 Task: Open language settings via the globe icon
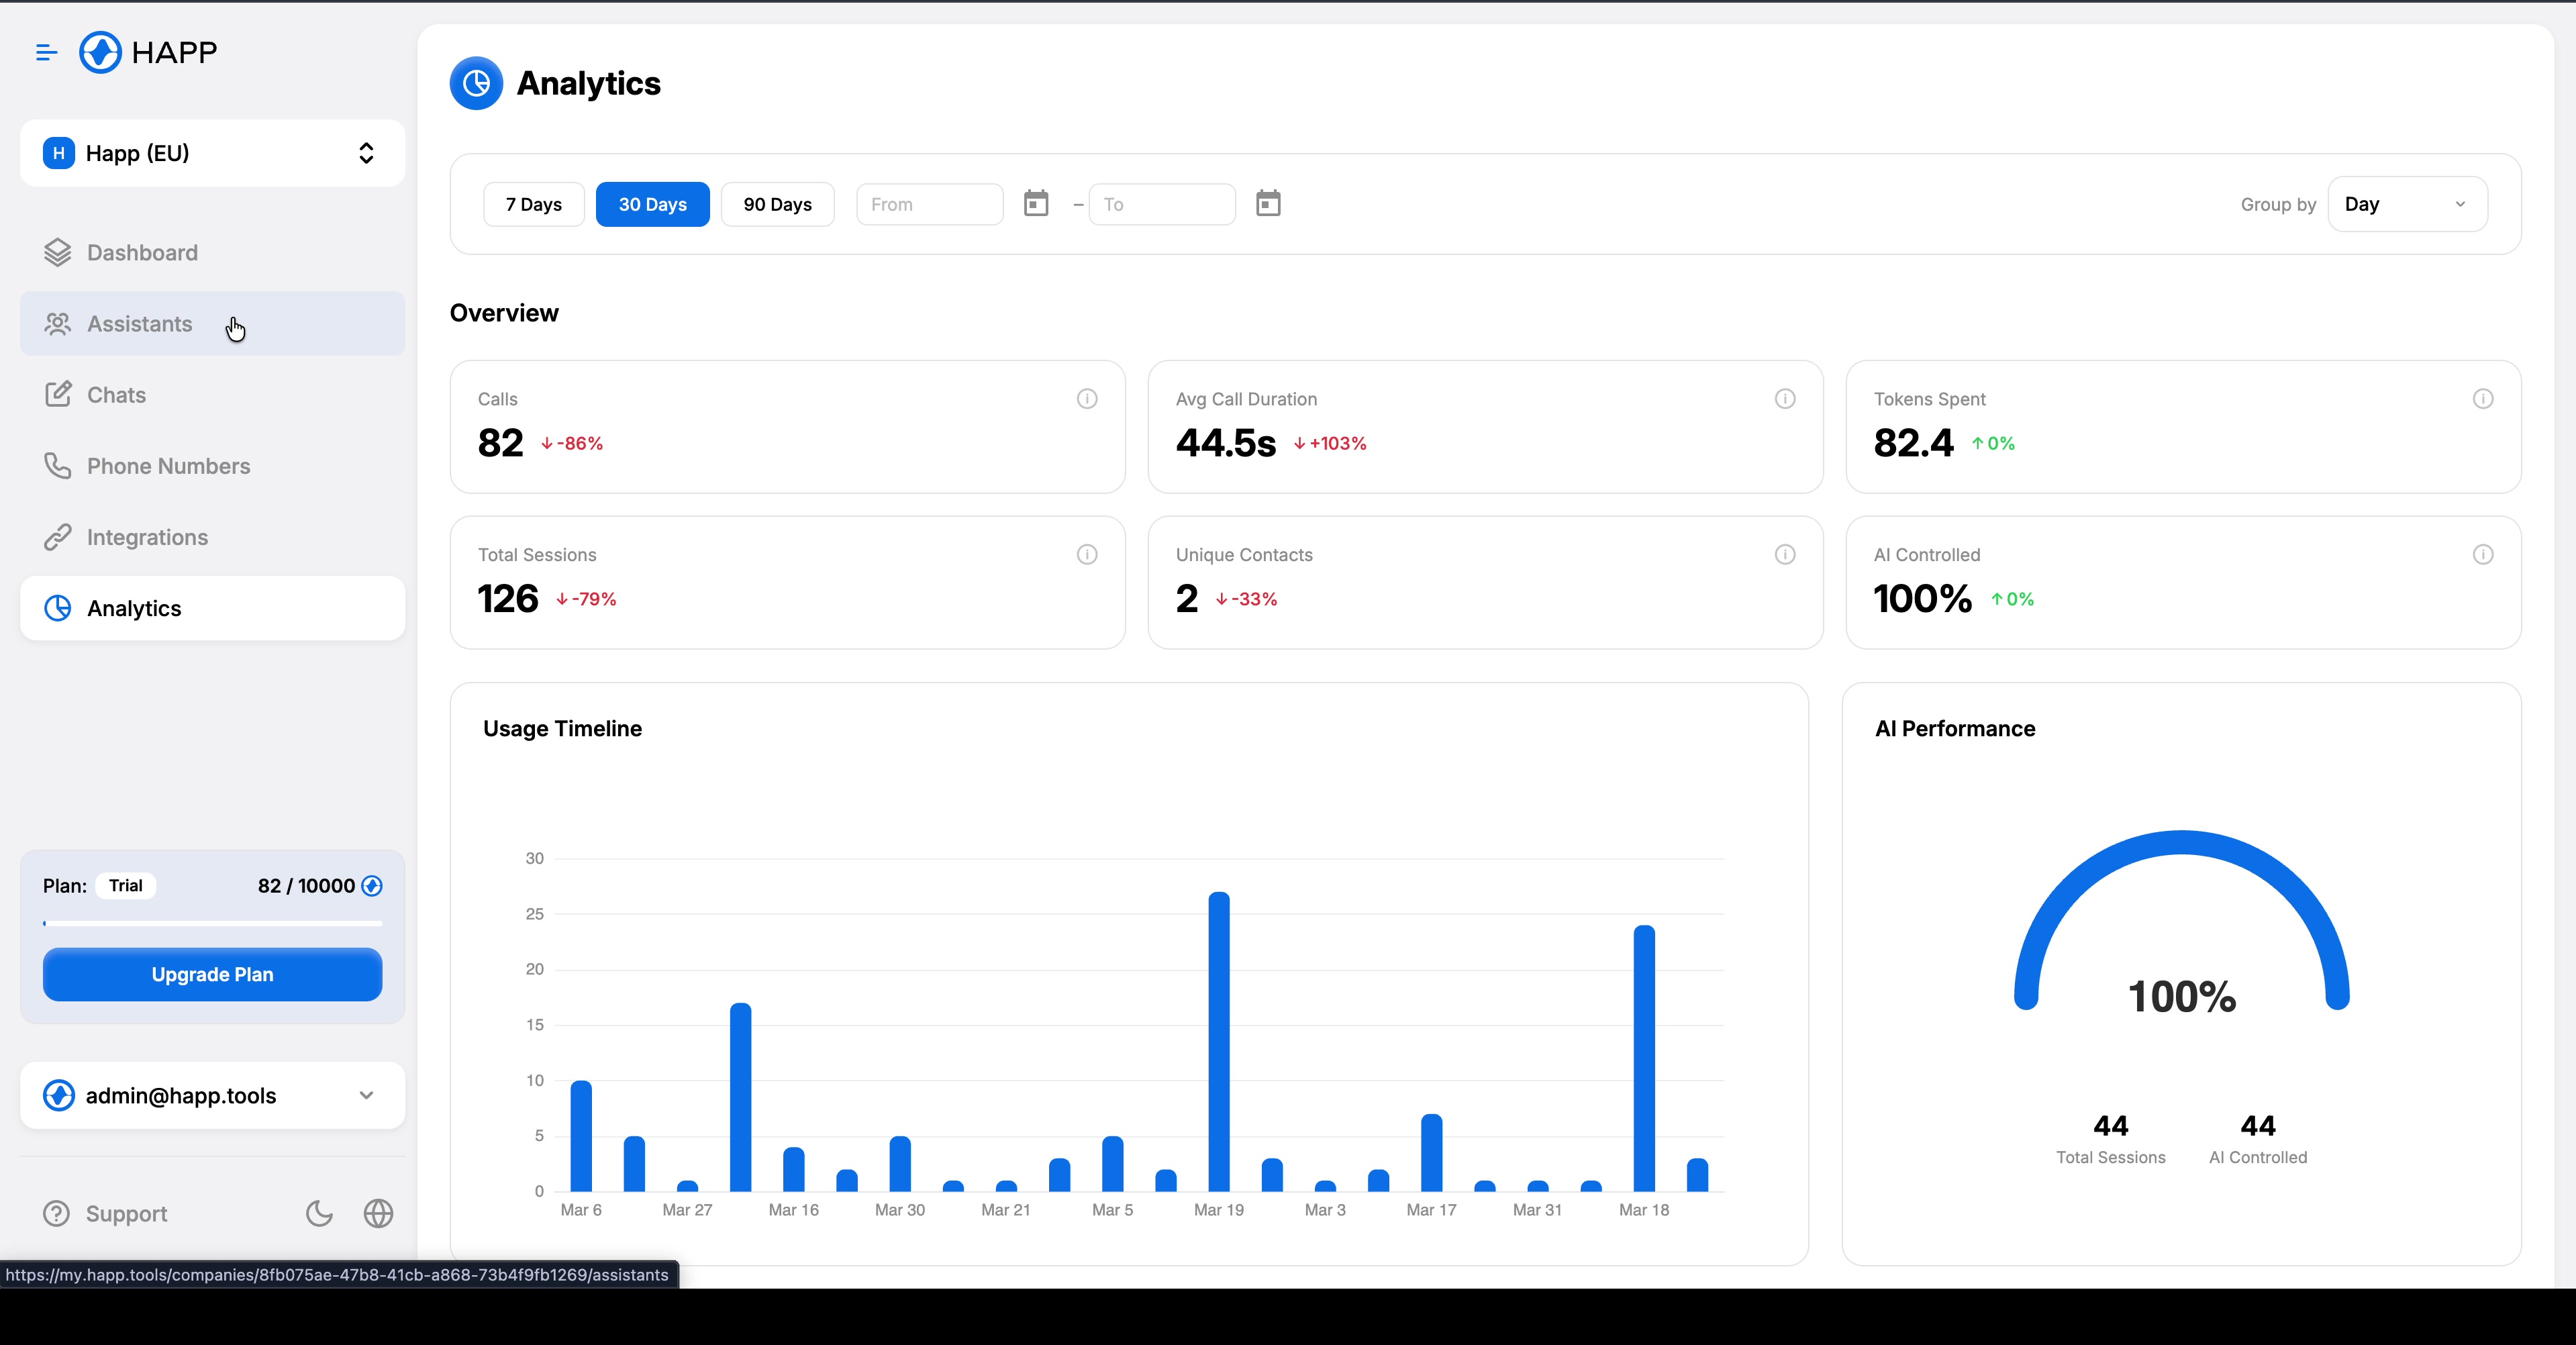pos(378,1213)
